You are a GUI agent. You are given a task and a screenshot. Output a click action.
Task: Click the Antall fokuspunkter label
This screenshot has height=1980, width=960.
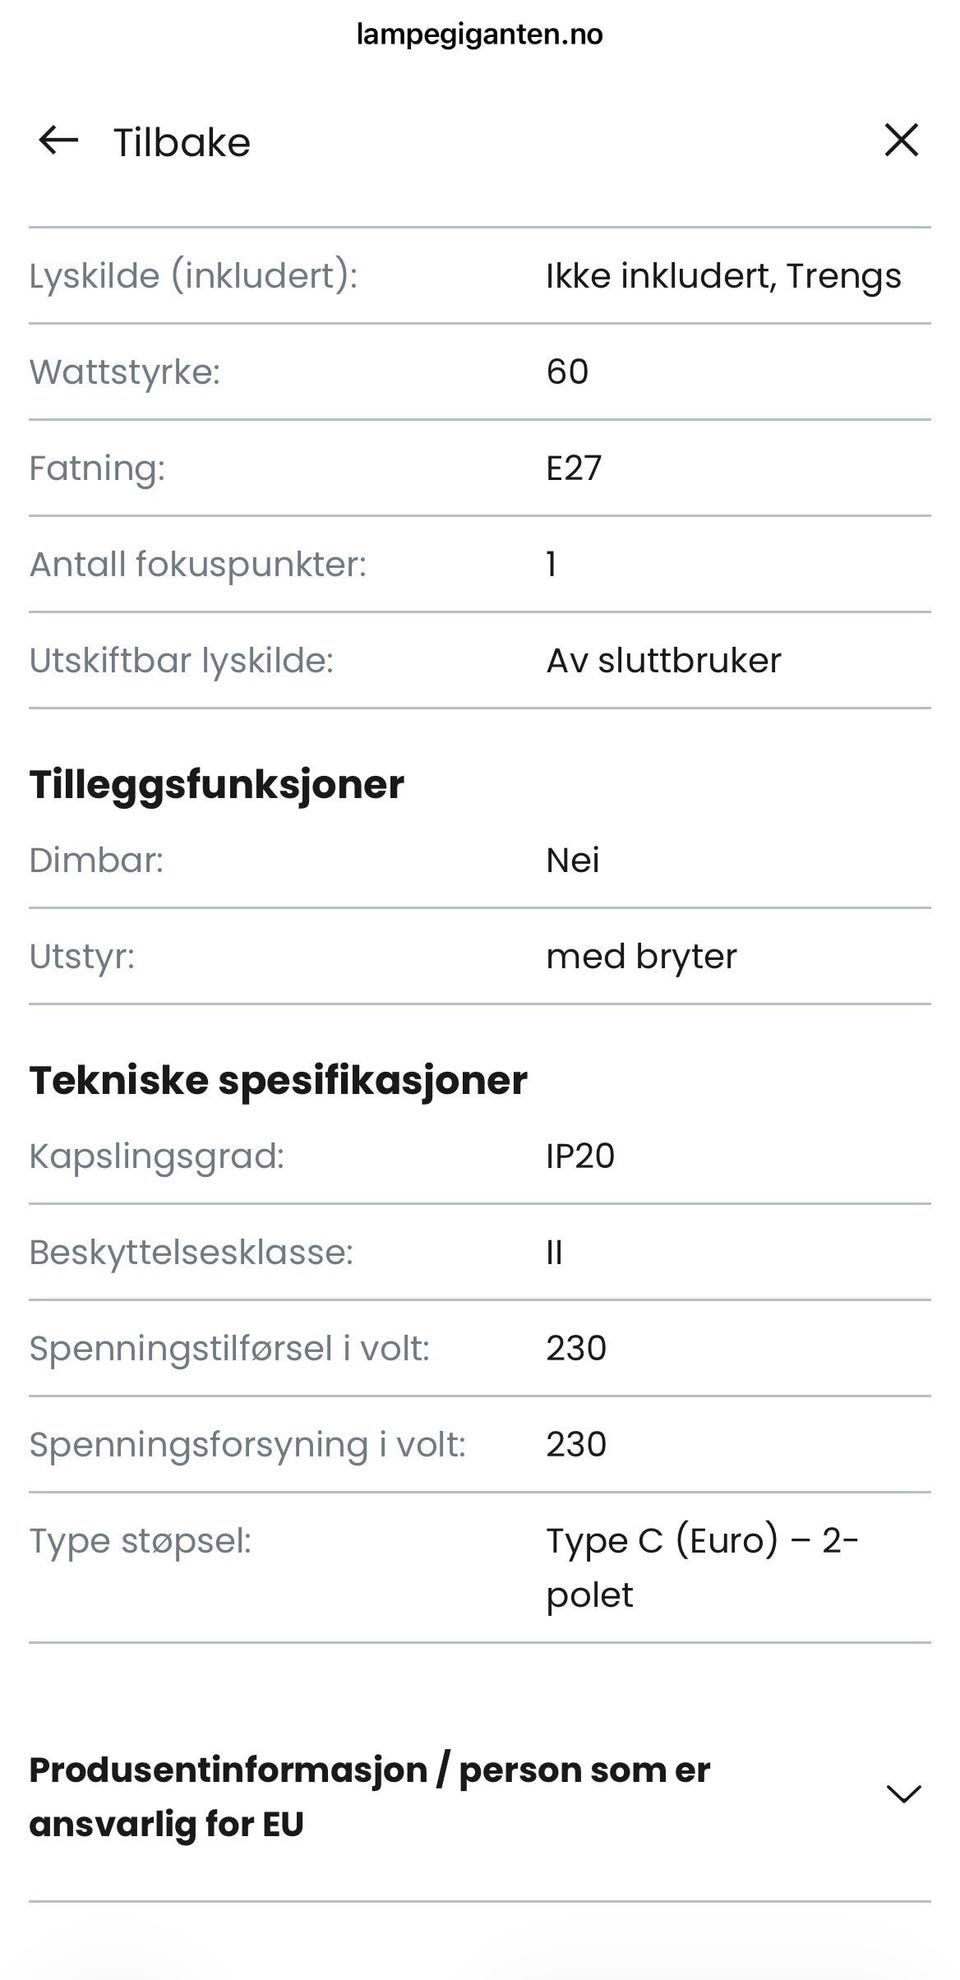[x=198, y=565]
